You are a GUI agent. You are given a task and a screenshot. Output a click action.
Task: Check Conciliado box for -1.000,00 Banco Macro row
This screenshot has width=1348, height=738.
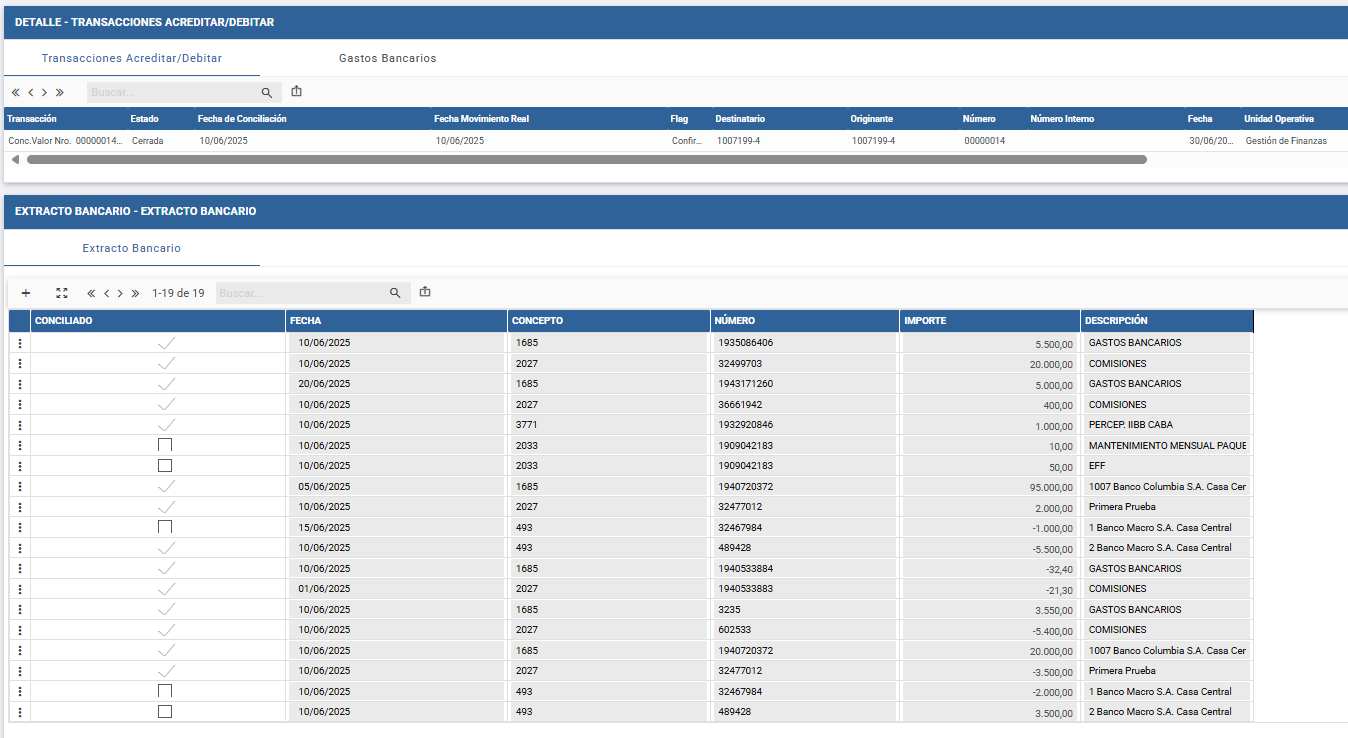point(165,527)
